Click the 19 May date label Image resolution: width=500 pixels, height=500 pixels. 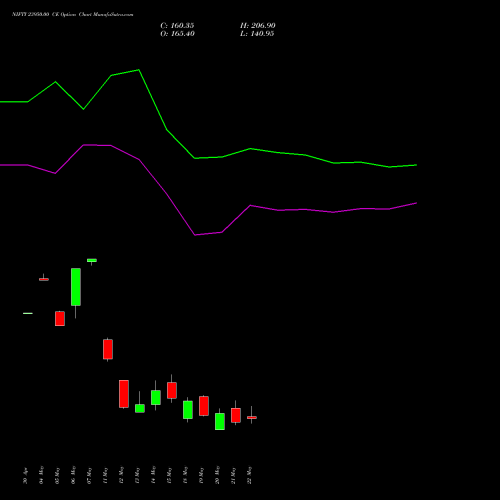[202, 476]
